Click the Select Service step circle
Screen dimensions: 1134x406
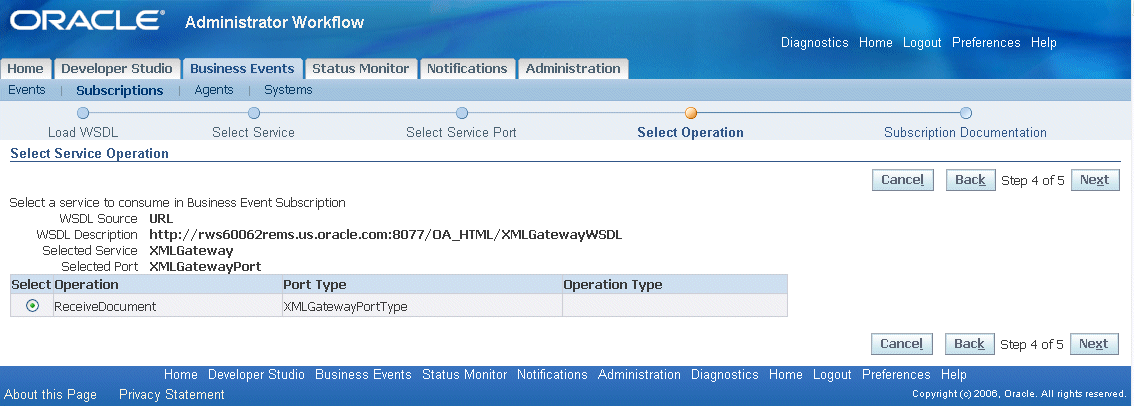tap(254, 113)
